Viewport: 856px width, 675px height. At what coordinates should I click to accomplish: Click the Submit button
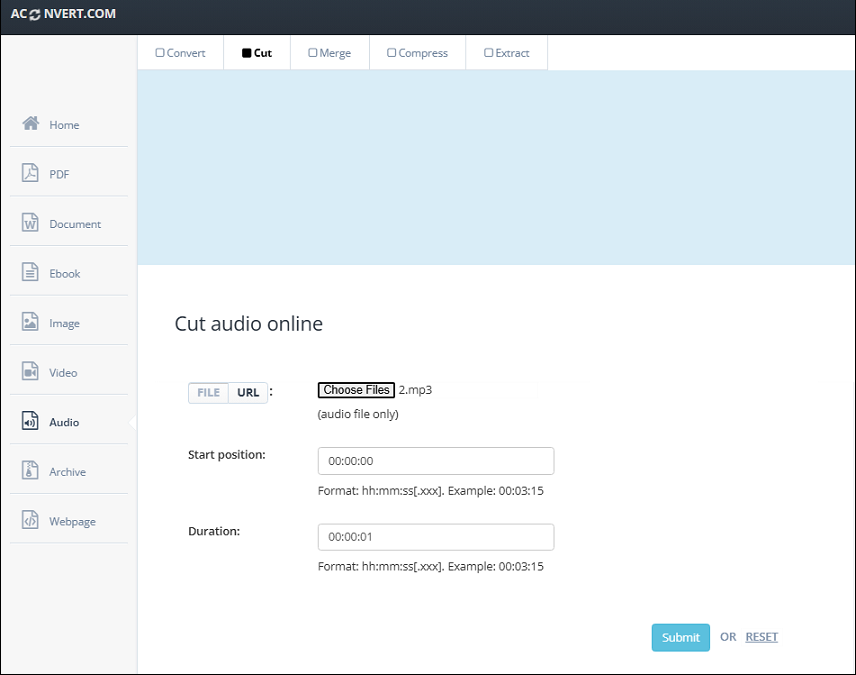(681, 637)
